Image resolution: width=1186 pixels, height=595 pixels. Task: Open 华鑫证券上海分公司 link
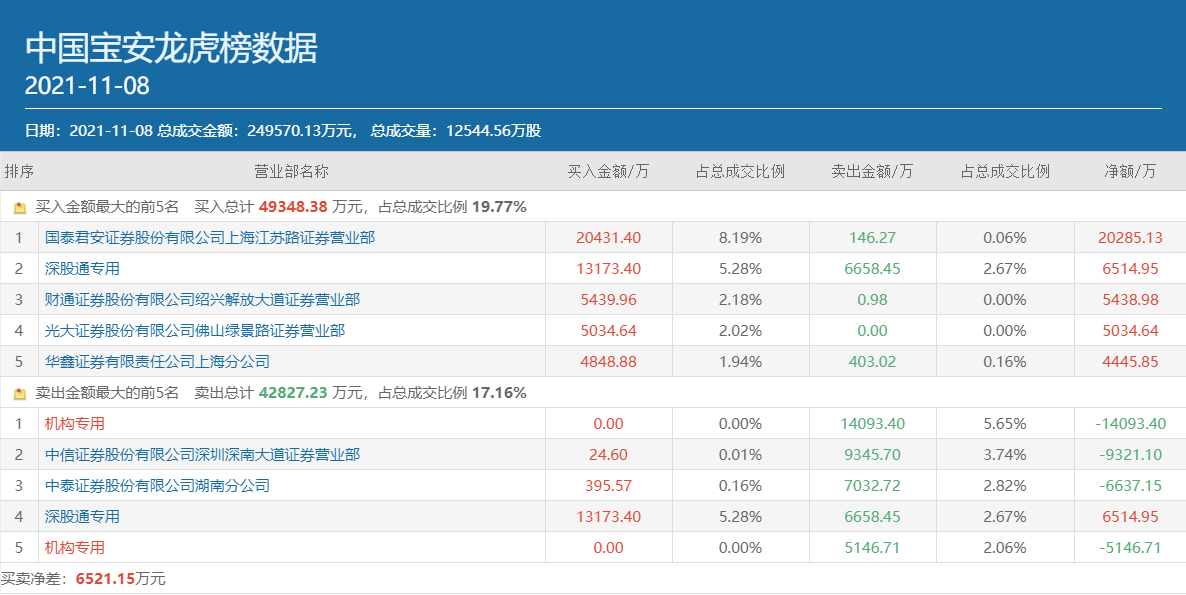coord(157,362)
